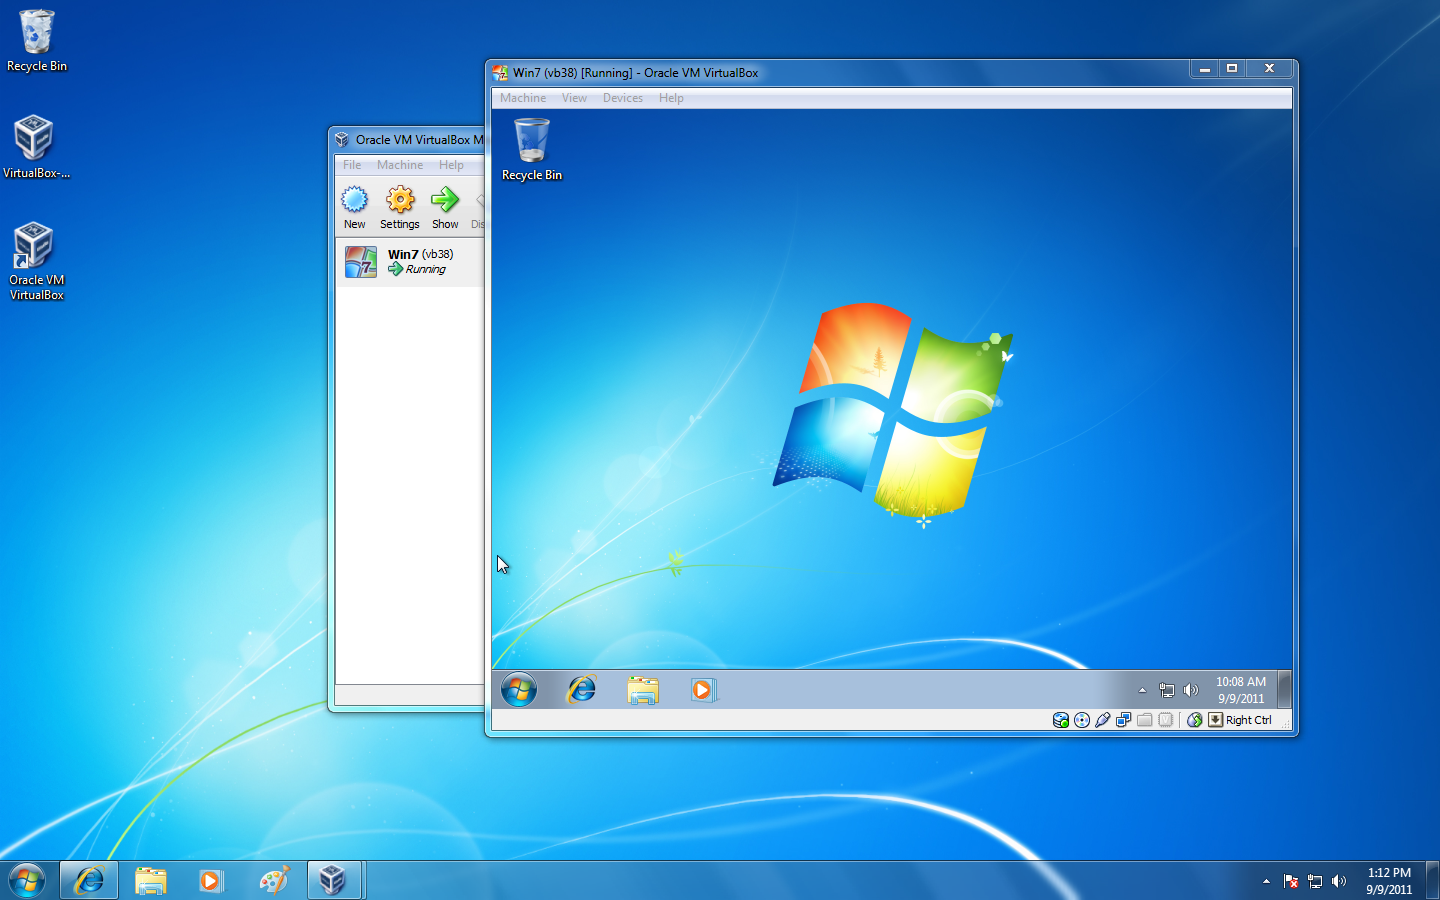The image size is (1440, 900).
Task: Click the host key arrow indicator icon
Action: pyautogui.click(x=1216, y=720)
